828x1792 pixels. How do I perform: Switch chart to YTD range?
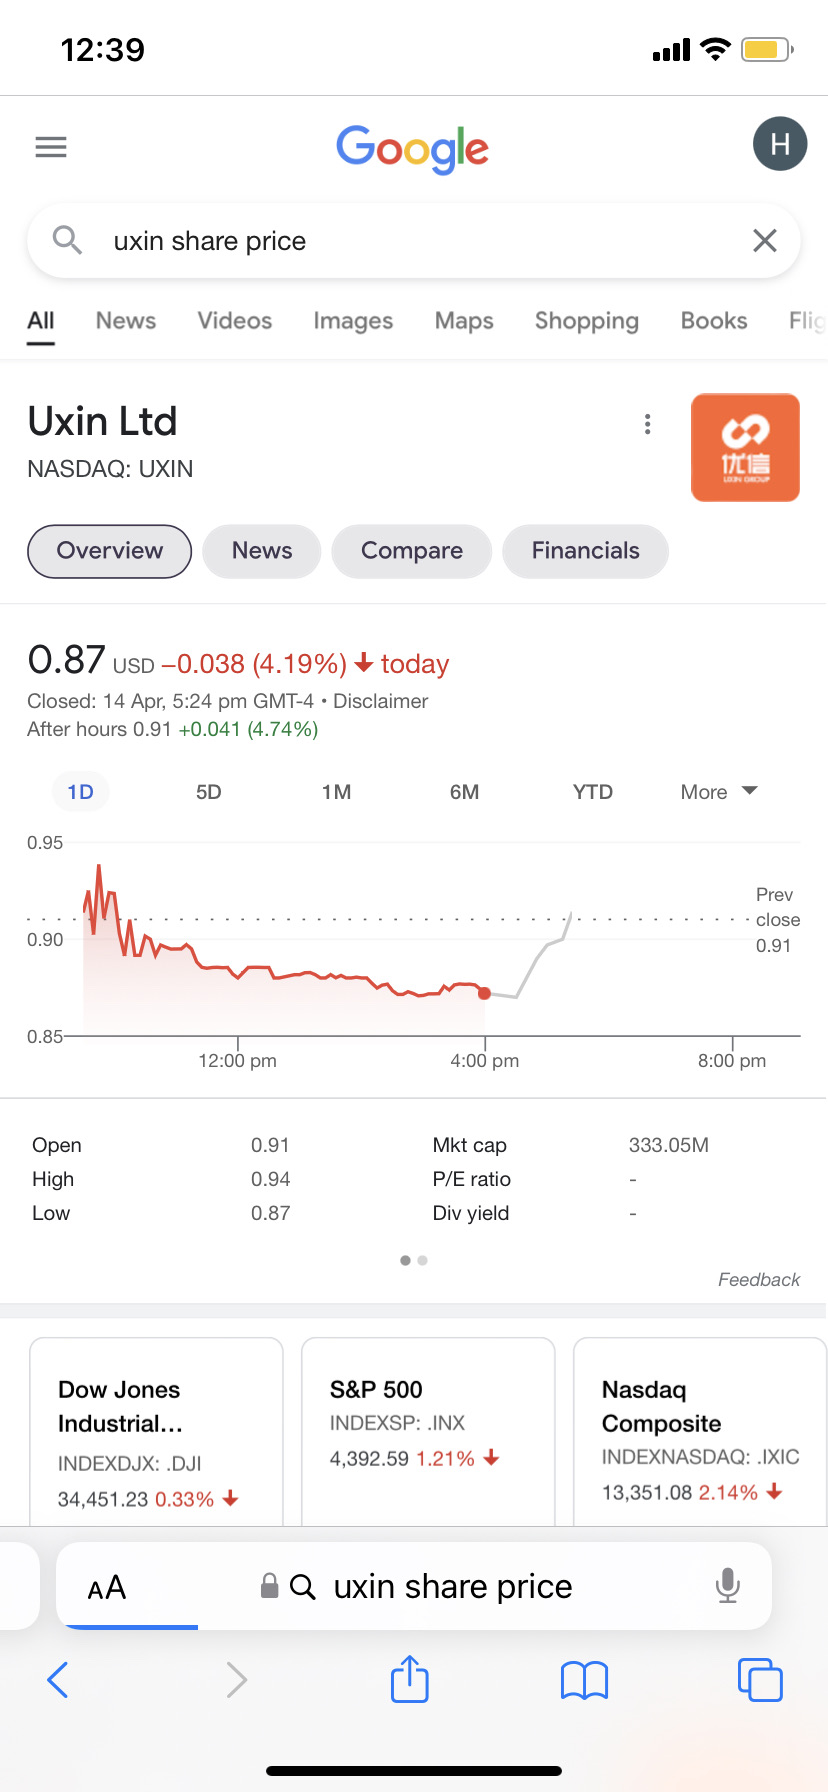click(x=592, y=792)
